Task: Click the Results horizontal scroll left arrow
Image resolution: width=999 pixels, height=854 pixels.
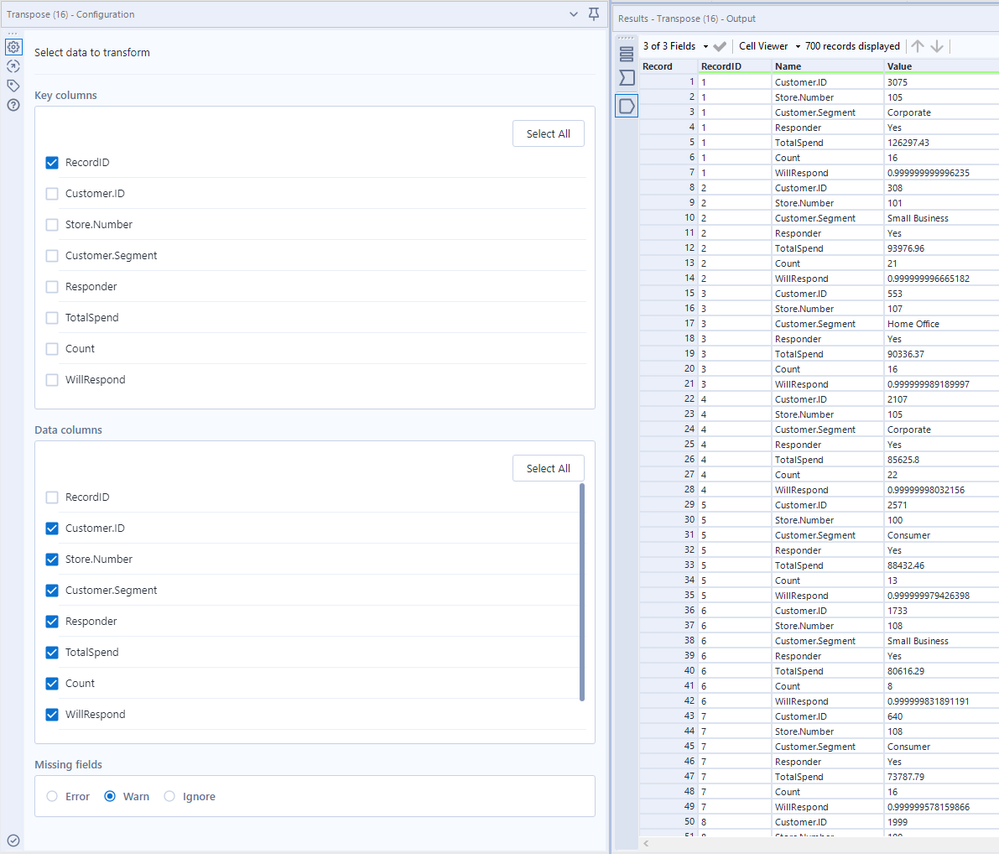Action: click(646, 843)
